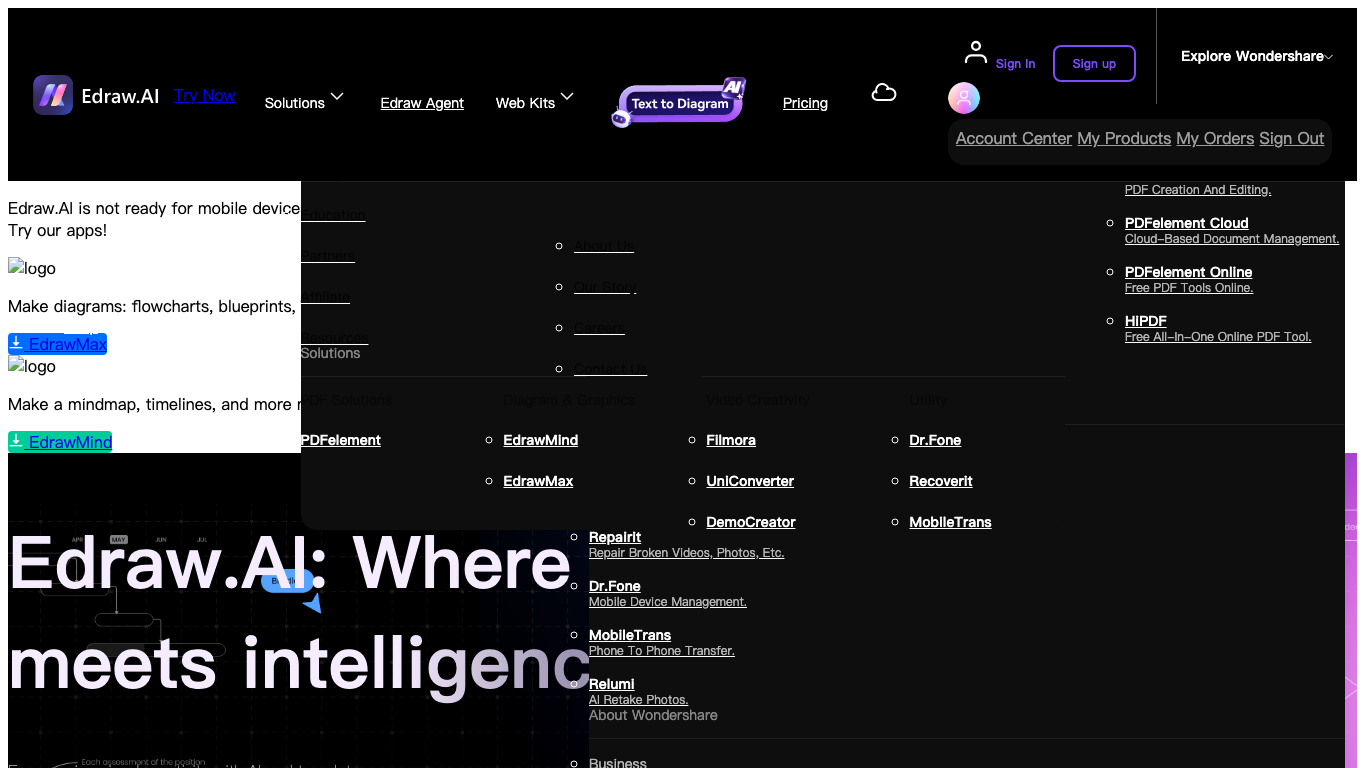
Task: Expand the Solutions dropdown chevron
Action: coord(337,96)
